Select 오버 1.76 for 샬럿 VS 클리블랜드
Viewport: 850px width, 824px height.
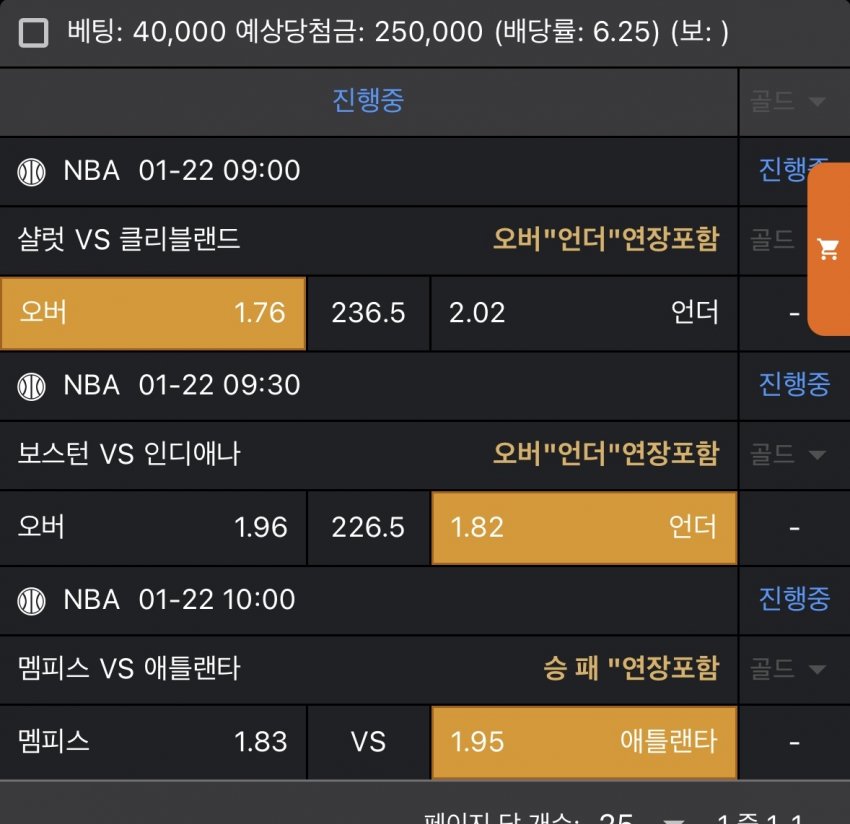pyautogui.click(x=153, y=313)
